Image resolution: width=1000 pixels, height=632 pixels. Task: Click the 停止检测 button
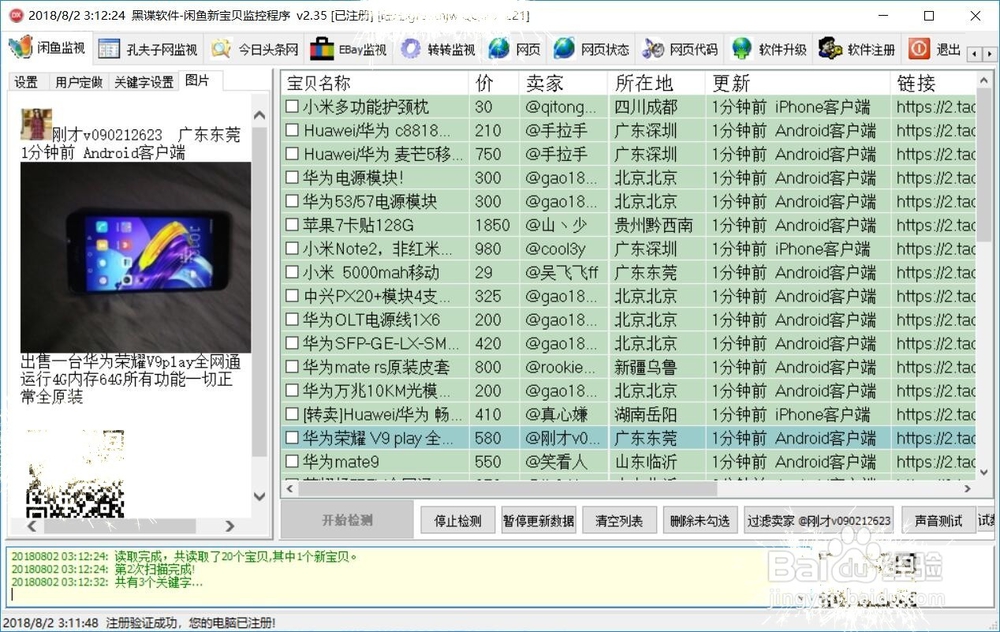[x=457, y=521]
